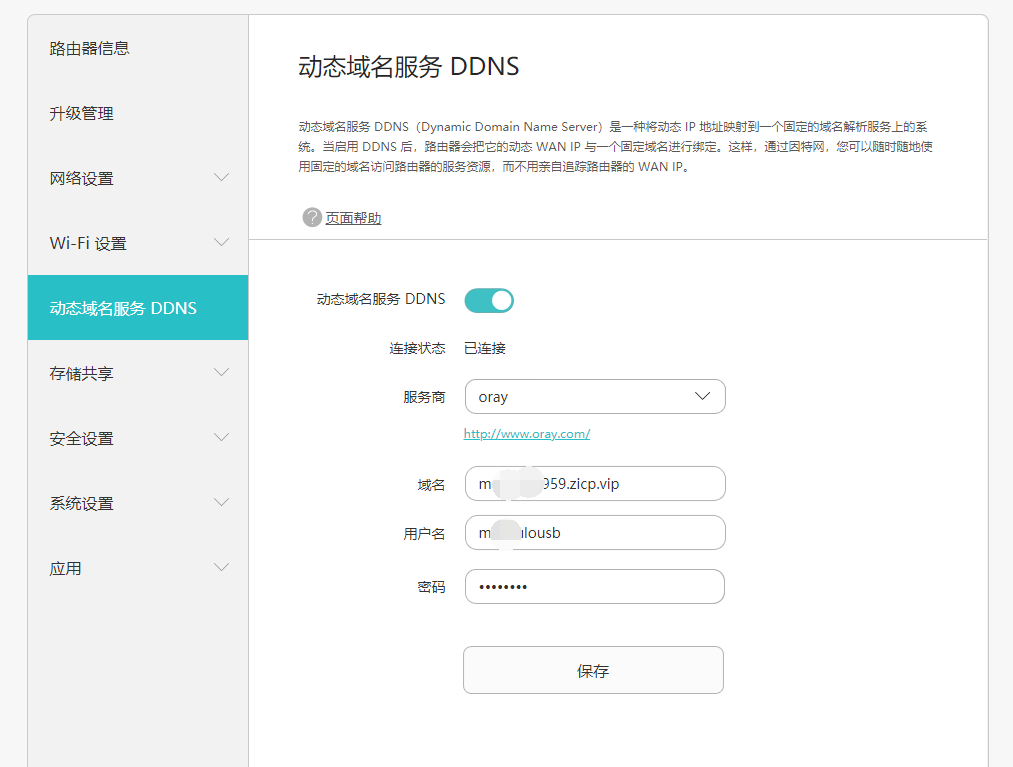Click the 网络设置 menu label
Image resolution: width=1013 pixels, height=767 pixels.
point(82,178)
